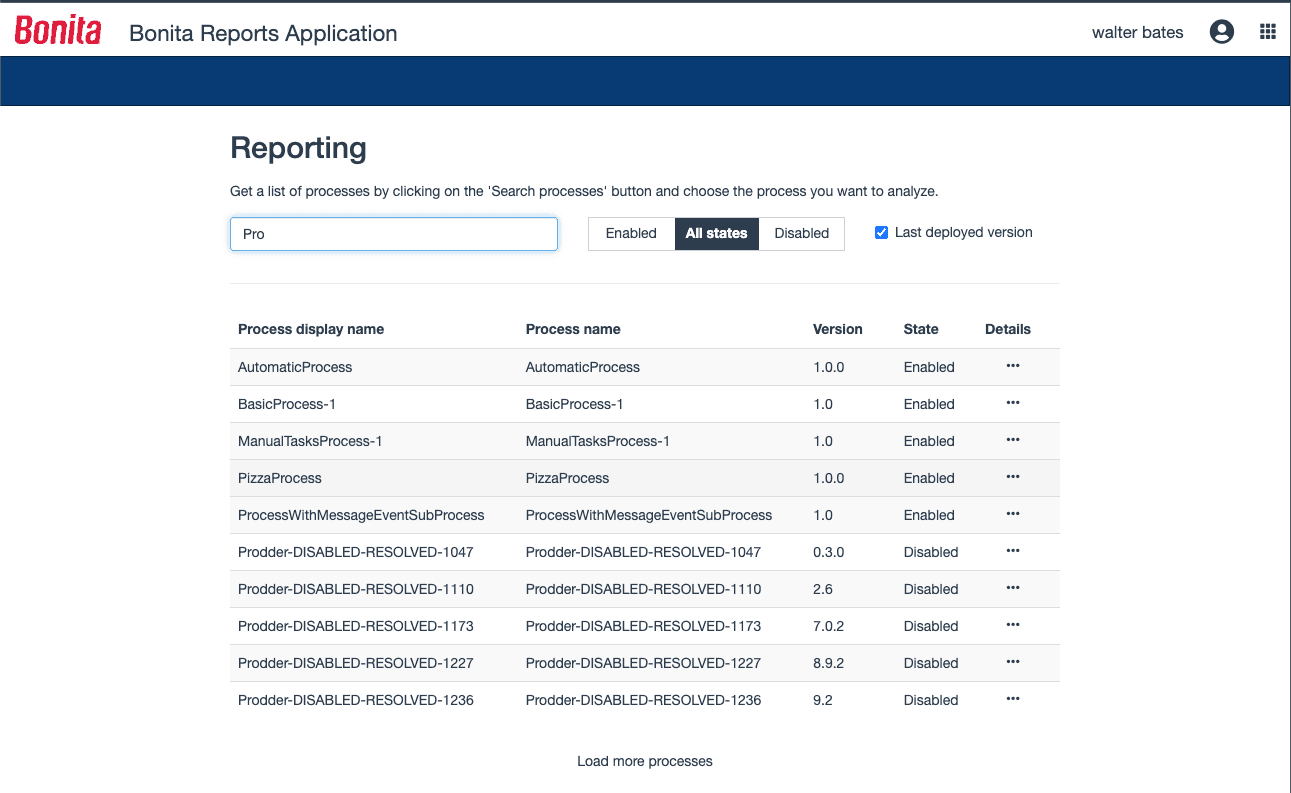Screen dimensions: 1291x793
Task: Open details ellipsis for AutomaticProcess
Action: tap(1013, 366)
